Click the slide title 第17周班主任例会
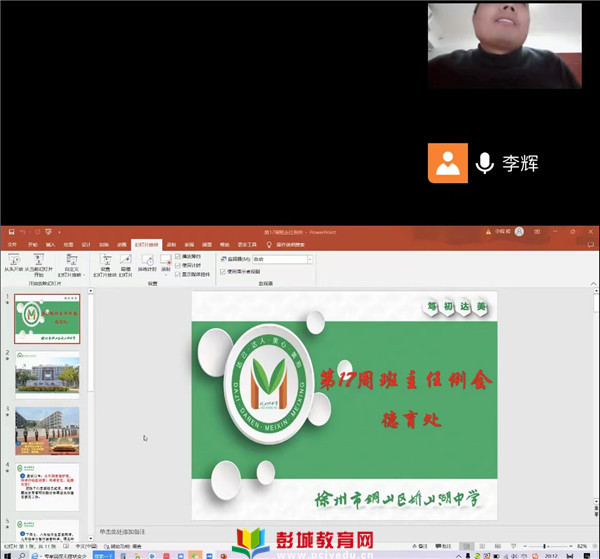This screenshot has height=559, width=600. click(x=406, y=380)
